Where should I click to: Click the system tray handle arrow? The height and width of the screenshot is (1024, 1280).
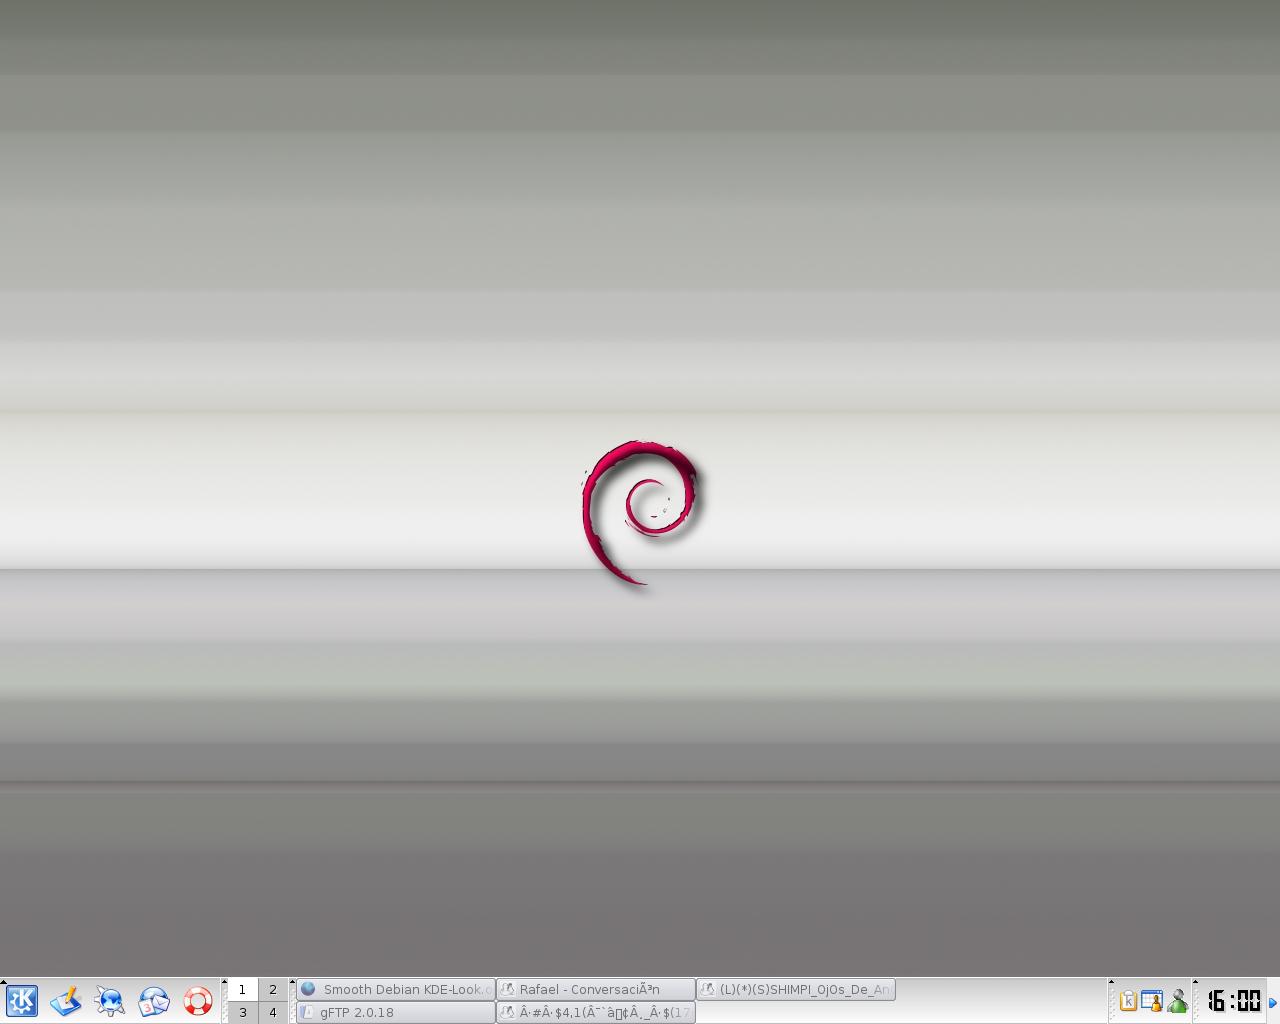(x=1111, y=982)
